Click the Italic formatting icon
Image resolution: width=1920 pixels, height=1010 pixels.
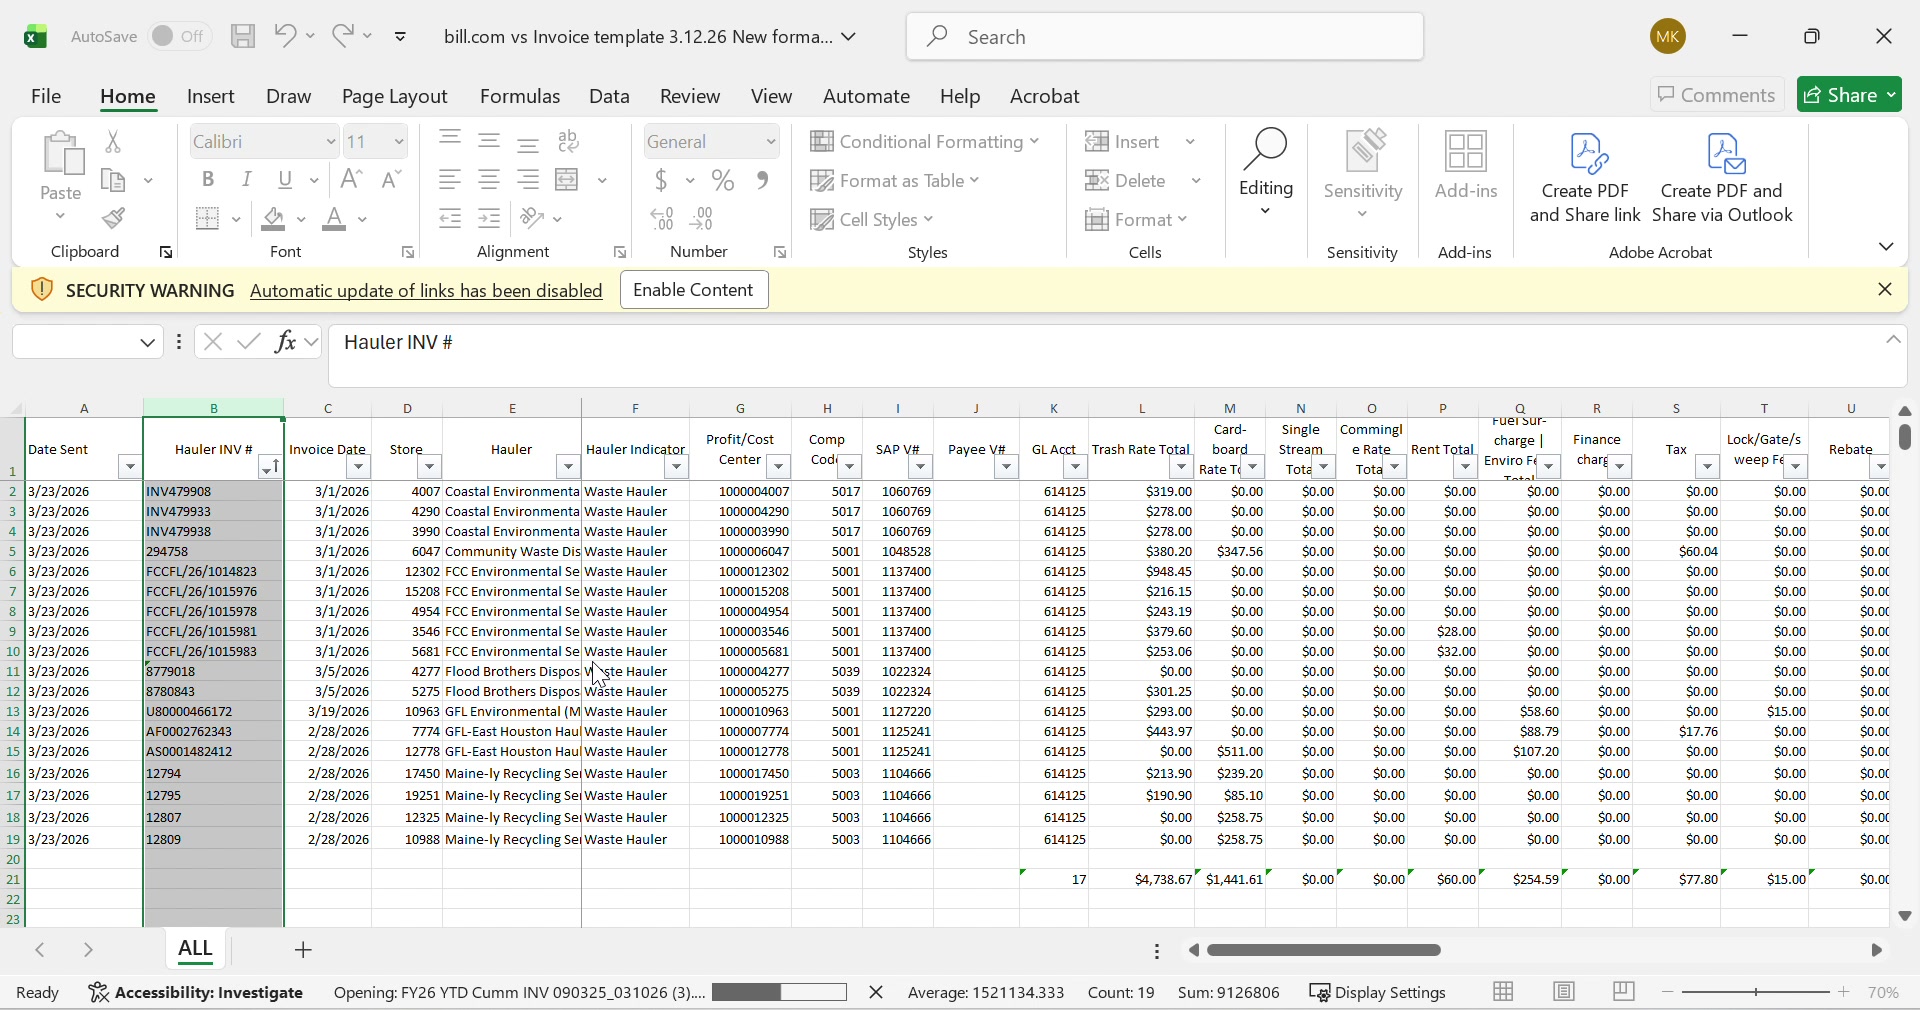pyautogui.click(x=246, y=180)
